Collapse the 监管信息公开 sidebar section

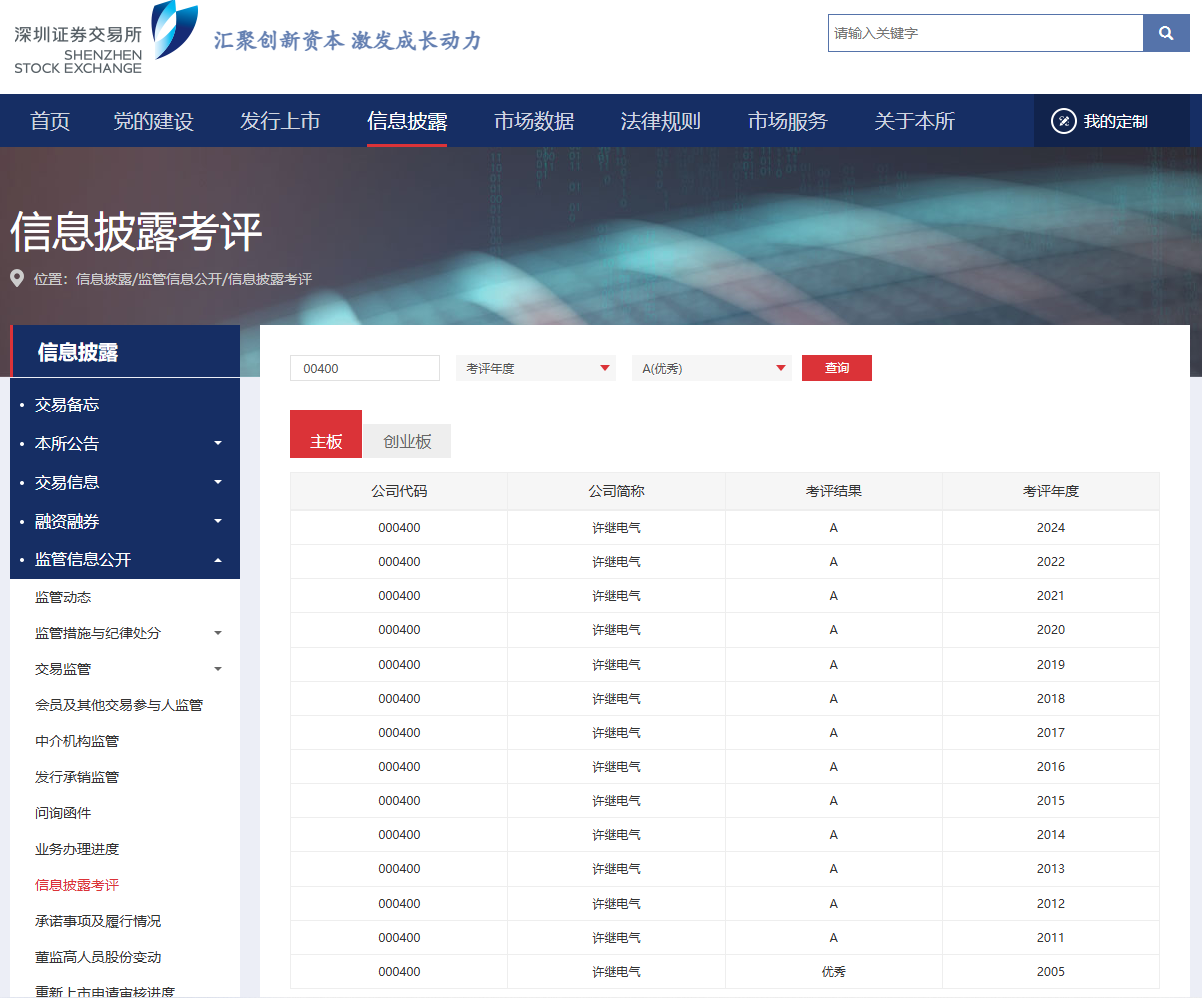tap(218, 560)
